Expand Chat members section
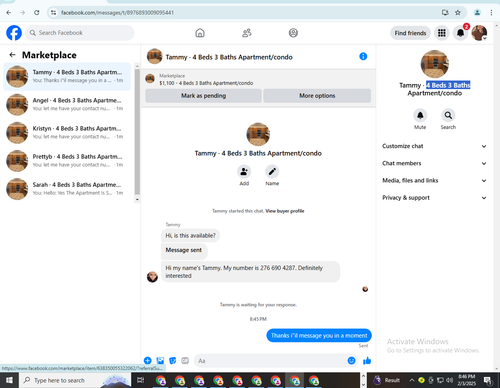The width and height of the screenshot is (500, 388). 434,163
